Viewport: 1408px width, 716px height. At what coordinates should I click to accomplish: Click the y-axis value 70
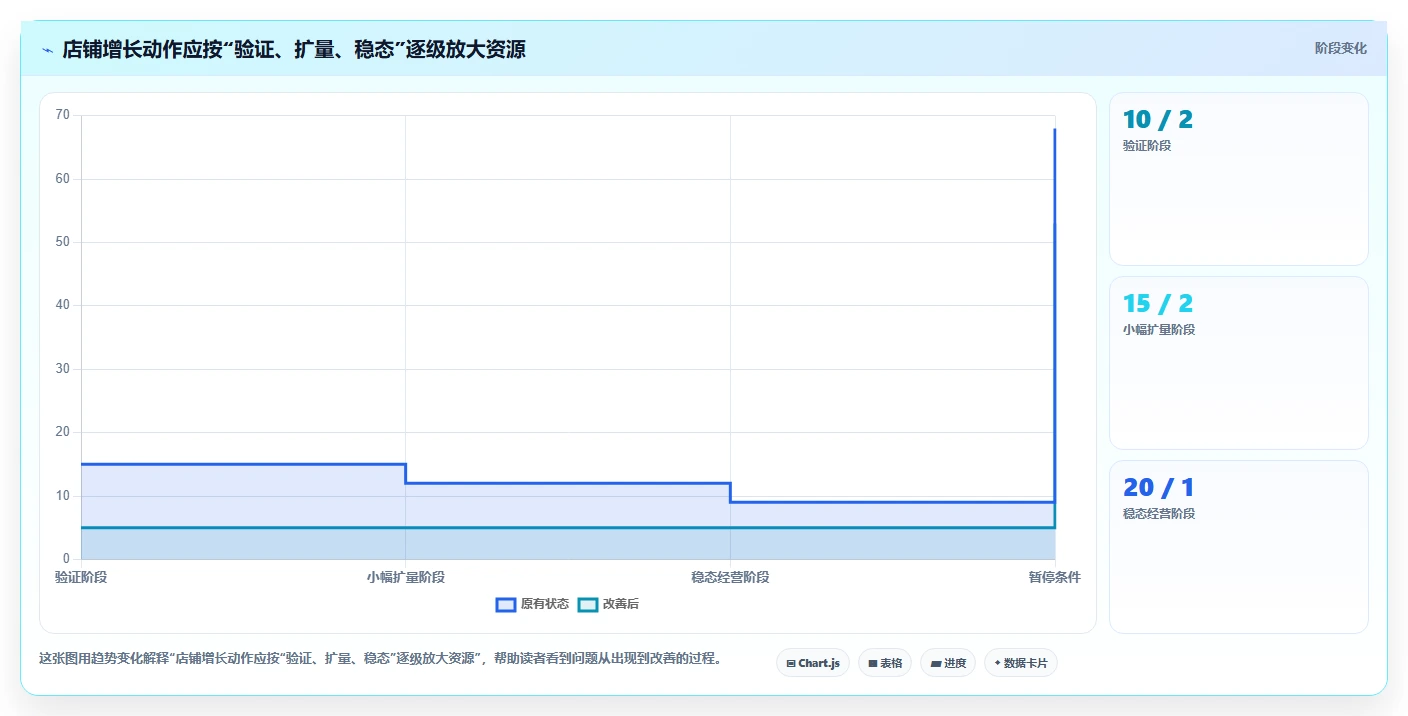point(63,115)
